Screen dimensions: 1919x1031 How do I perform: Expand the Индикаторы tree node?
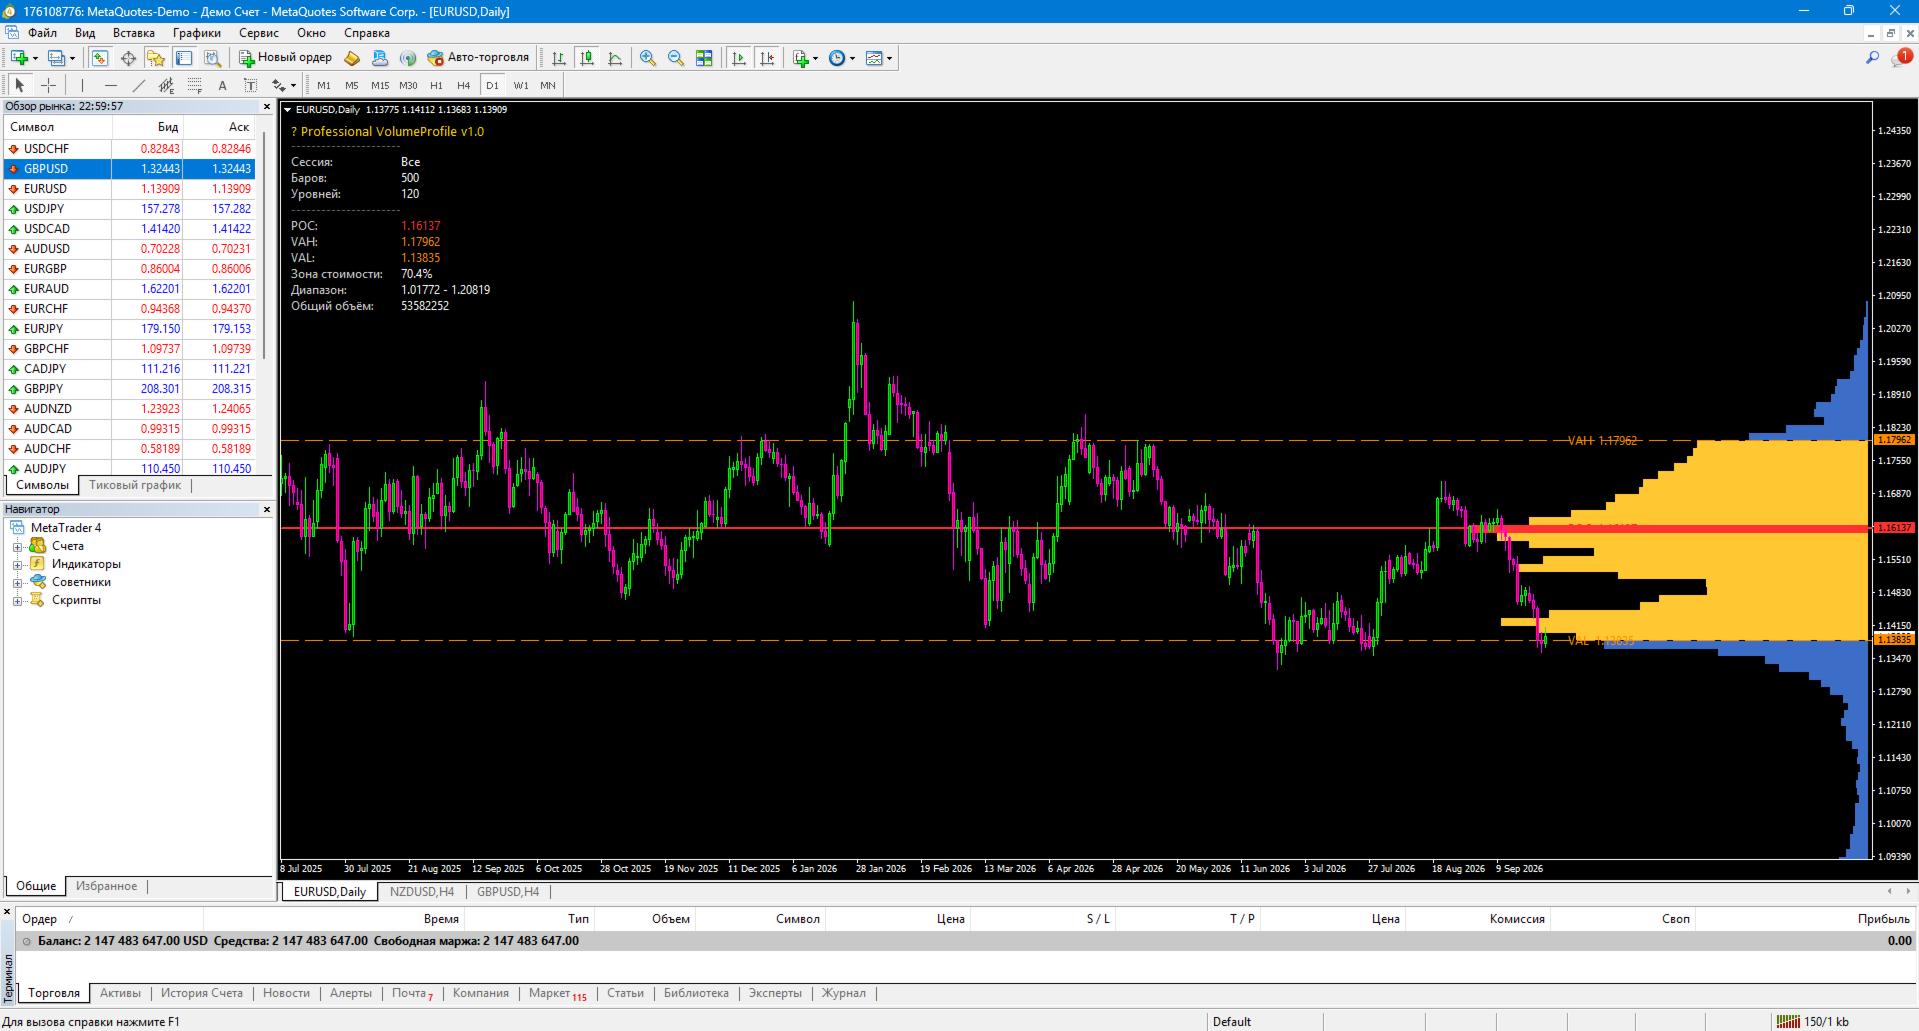[17, 565]
